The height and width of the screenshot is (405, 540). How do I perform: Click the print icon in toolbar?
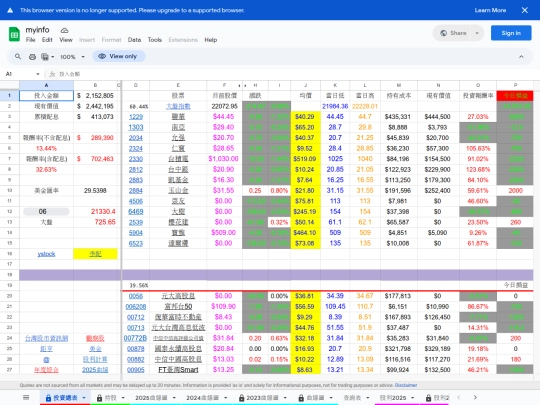32,56
